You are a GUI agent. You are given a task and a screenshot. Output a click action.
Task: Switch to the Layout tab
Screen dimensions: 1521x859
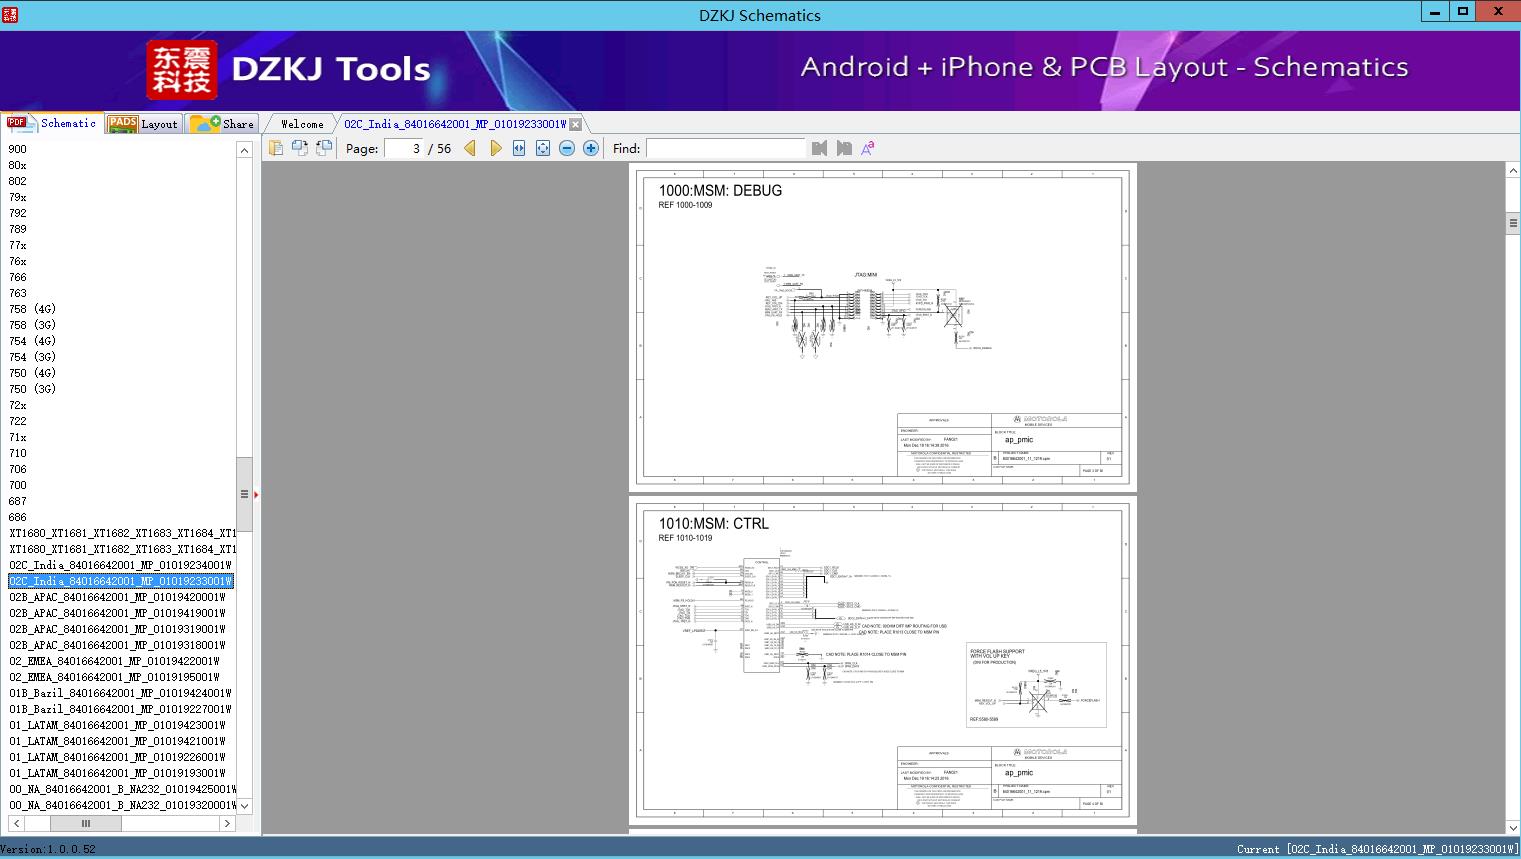point(143,124)
